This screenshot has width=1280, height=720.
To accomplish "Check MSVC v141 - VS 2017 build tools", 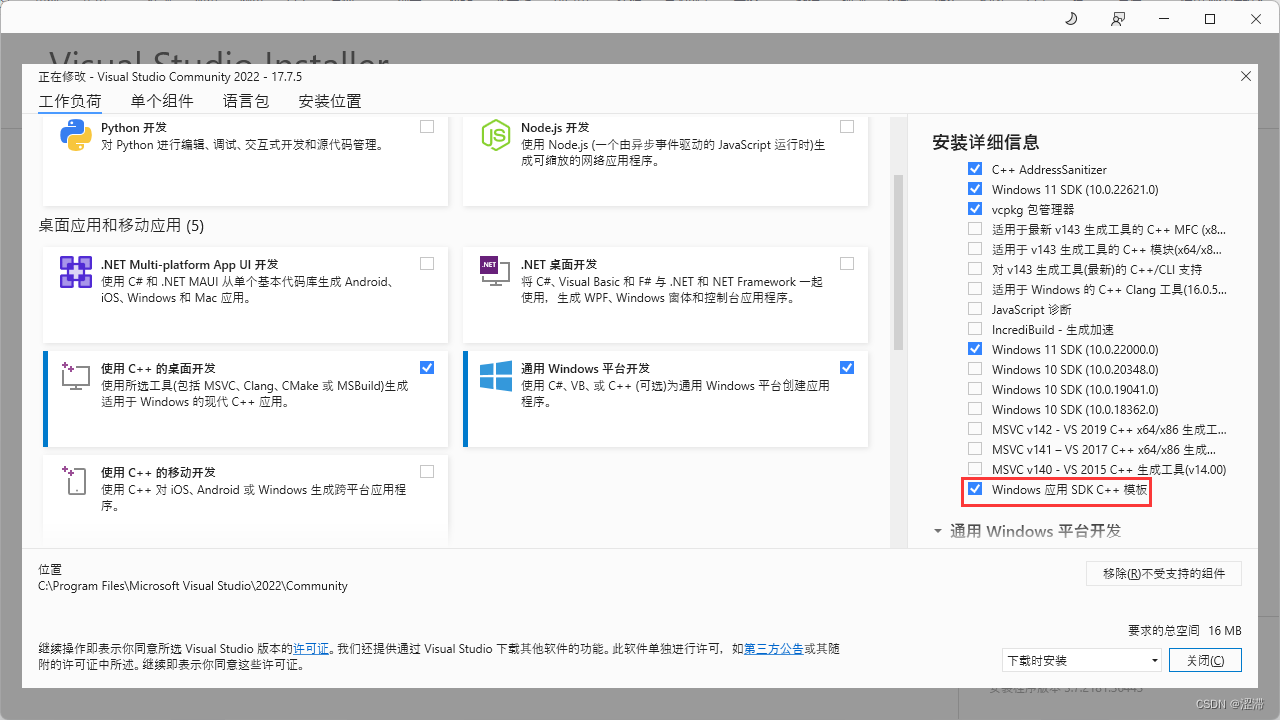I will (975, 449).
